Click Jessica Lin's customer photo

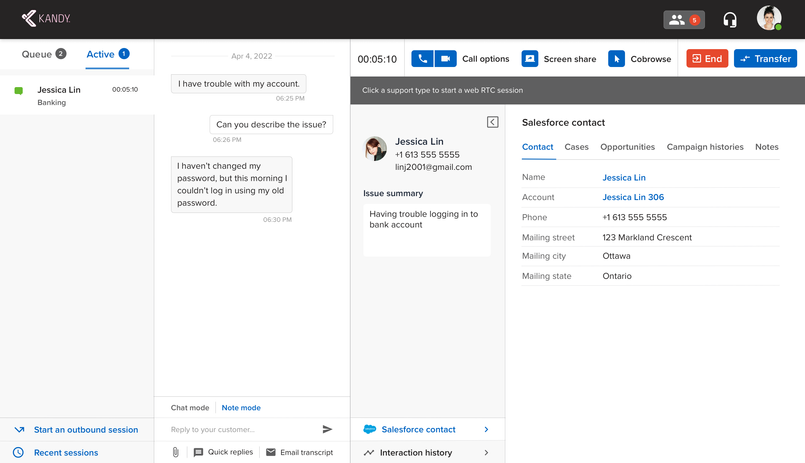(x=375, y=148)
